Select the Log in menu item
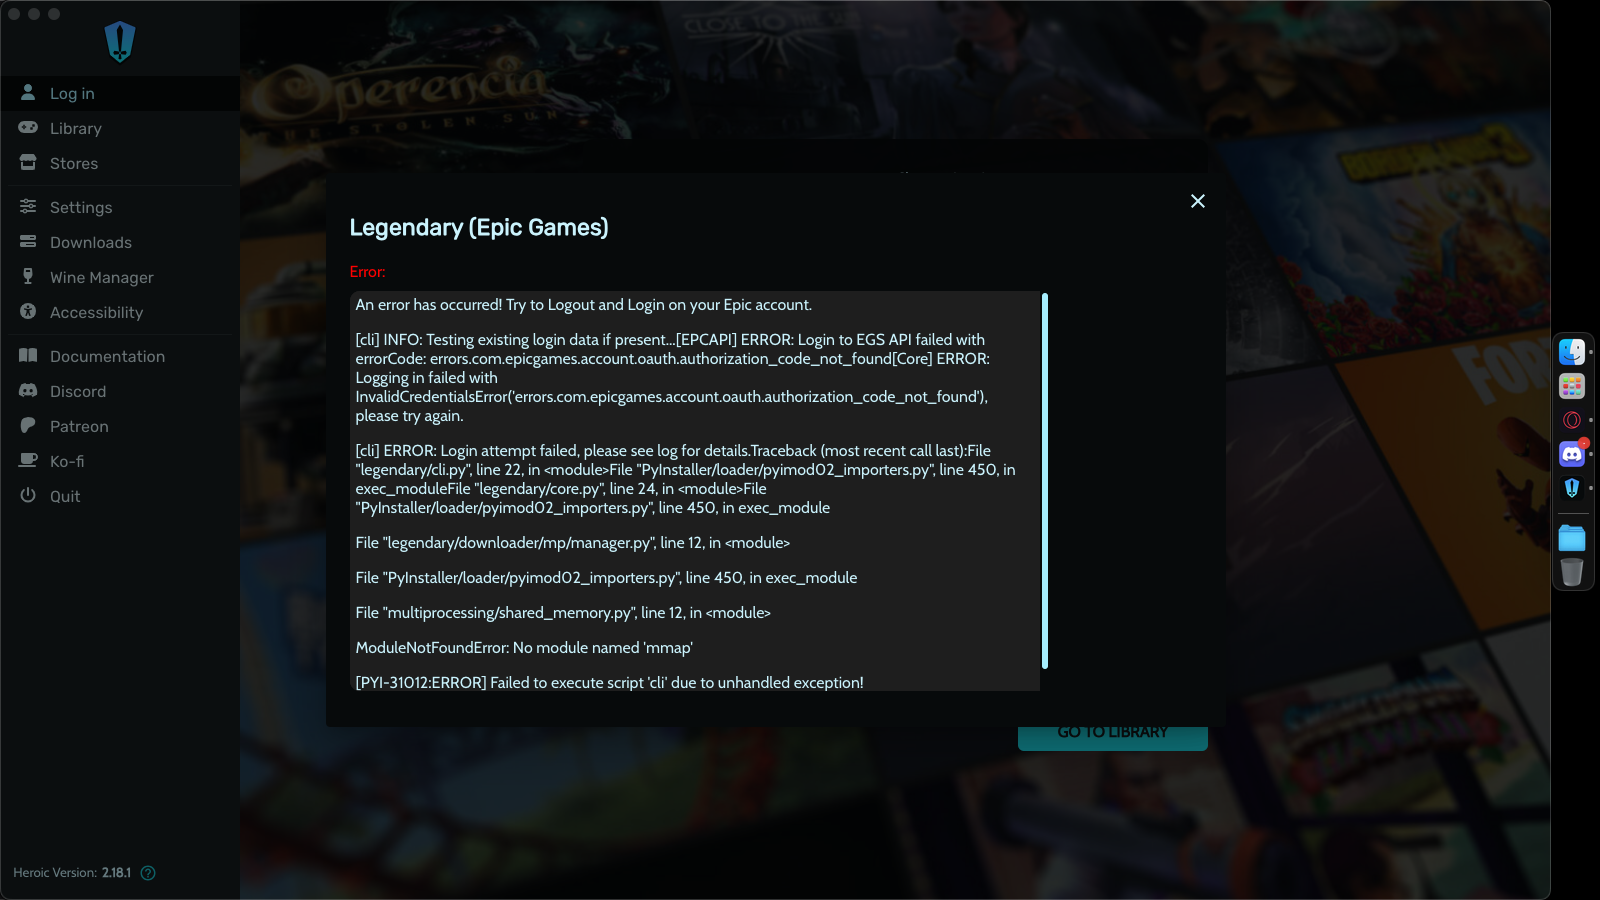This screenshot has width=1600, height=900. (120, 93)
